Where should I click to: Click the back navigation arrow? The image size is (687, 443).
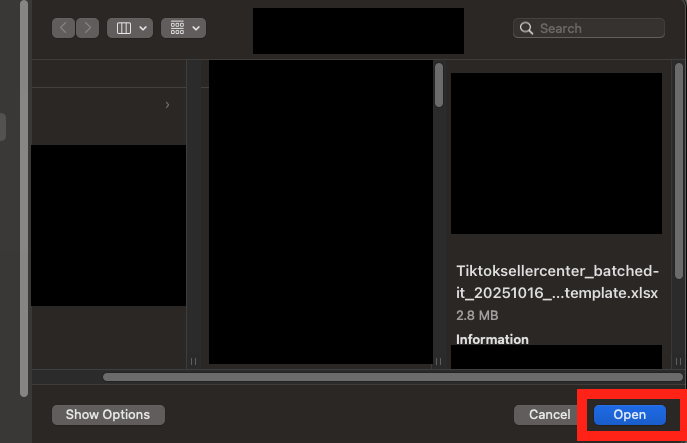[x=65, y=28]
